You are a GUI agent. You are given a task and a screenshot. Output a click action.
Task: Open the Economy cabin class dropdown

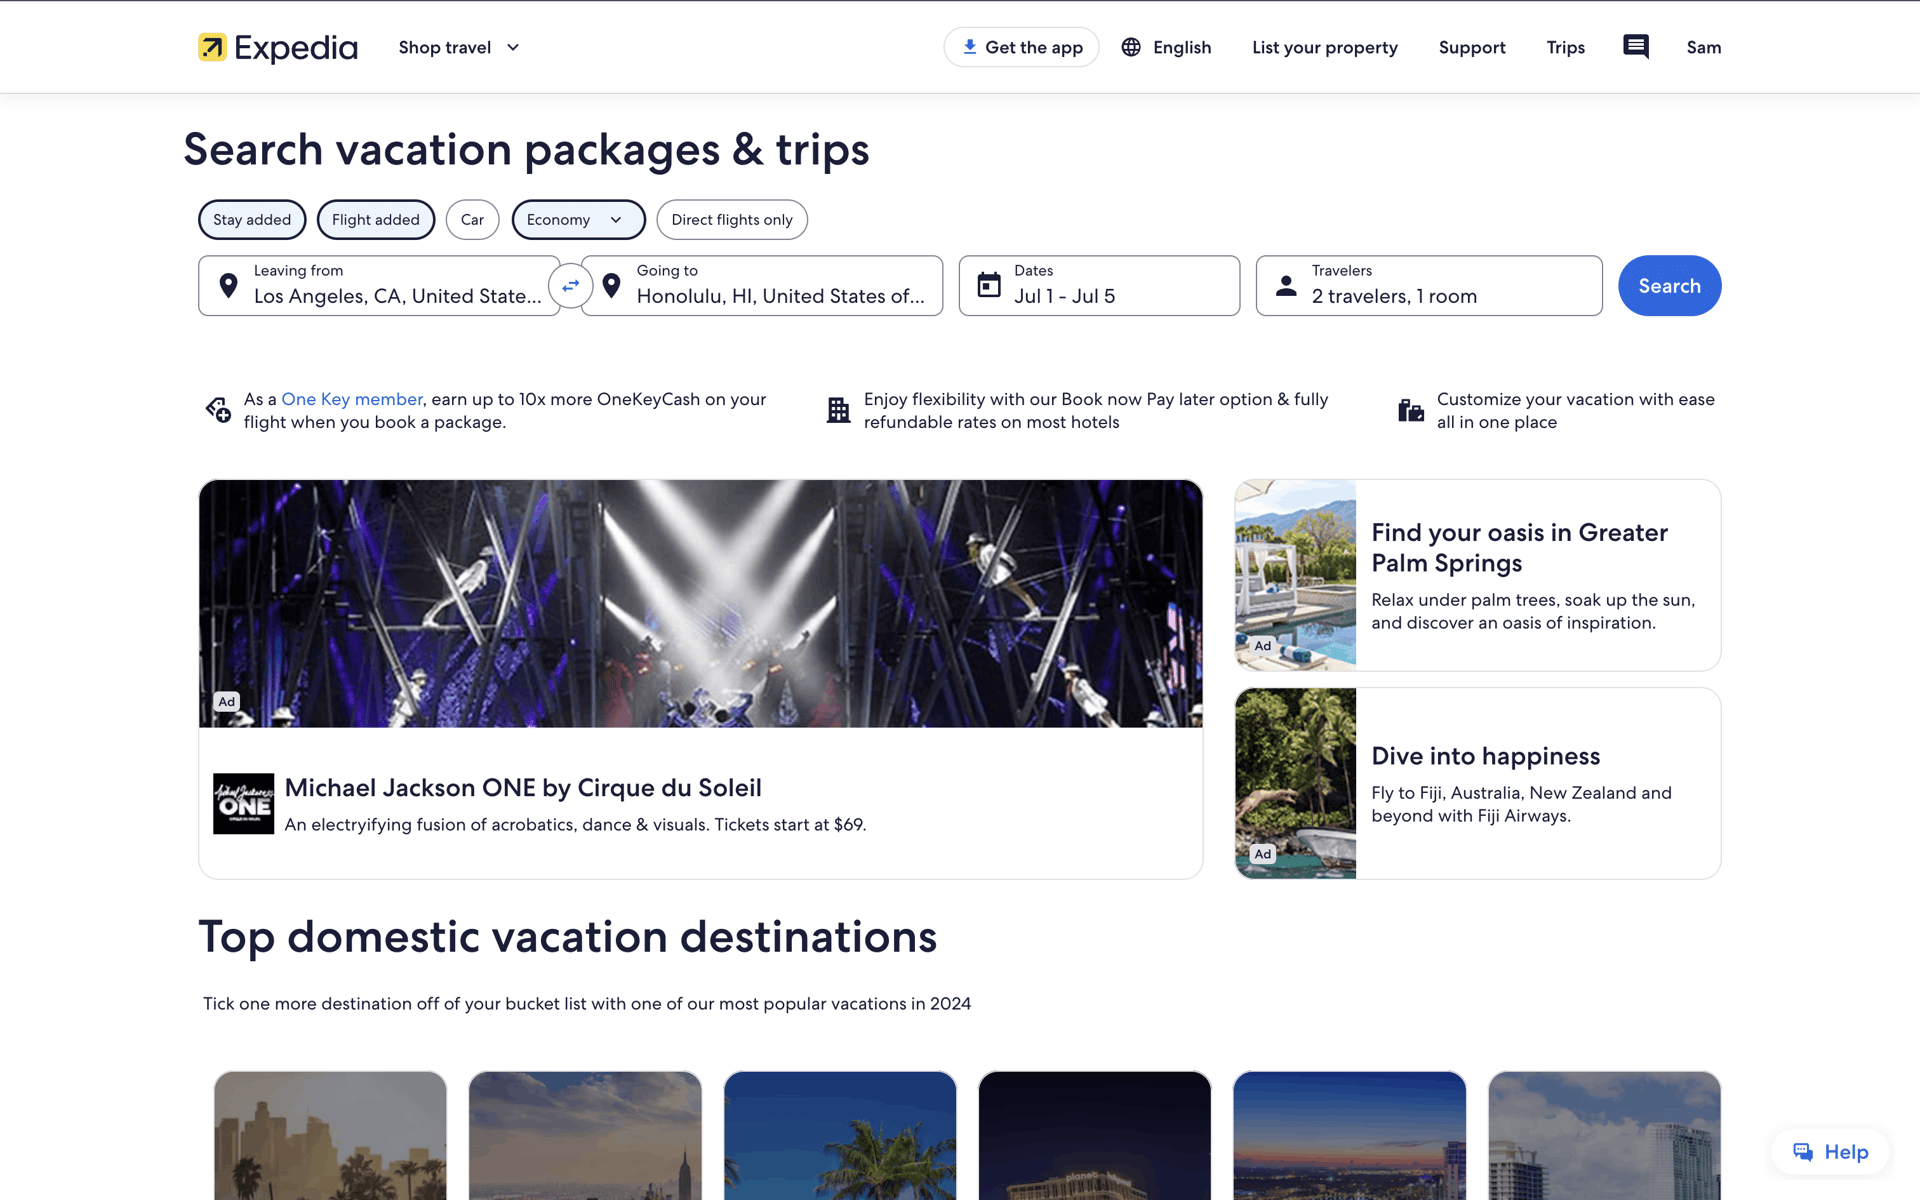click(578, 220)
